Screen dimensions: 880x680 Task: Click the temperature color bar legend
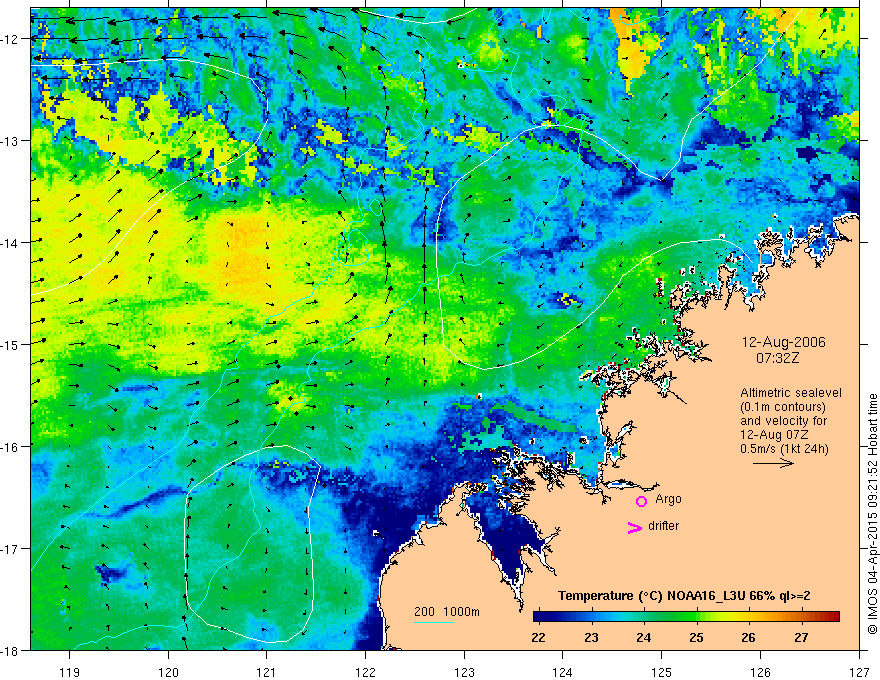[686, 617]
